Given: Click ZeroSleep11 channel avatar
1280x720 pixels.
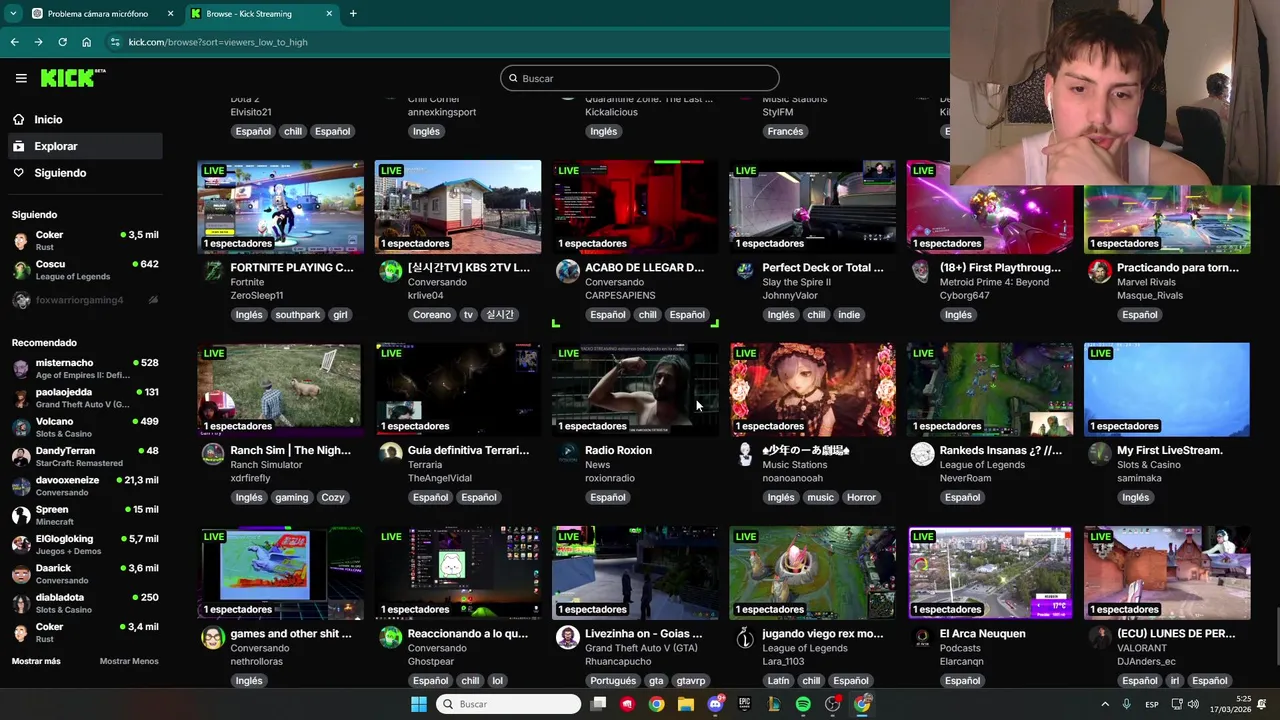Looking at the screenshot, I should (213, 271).
